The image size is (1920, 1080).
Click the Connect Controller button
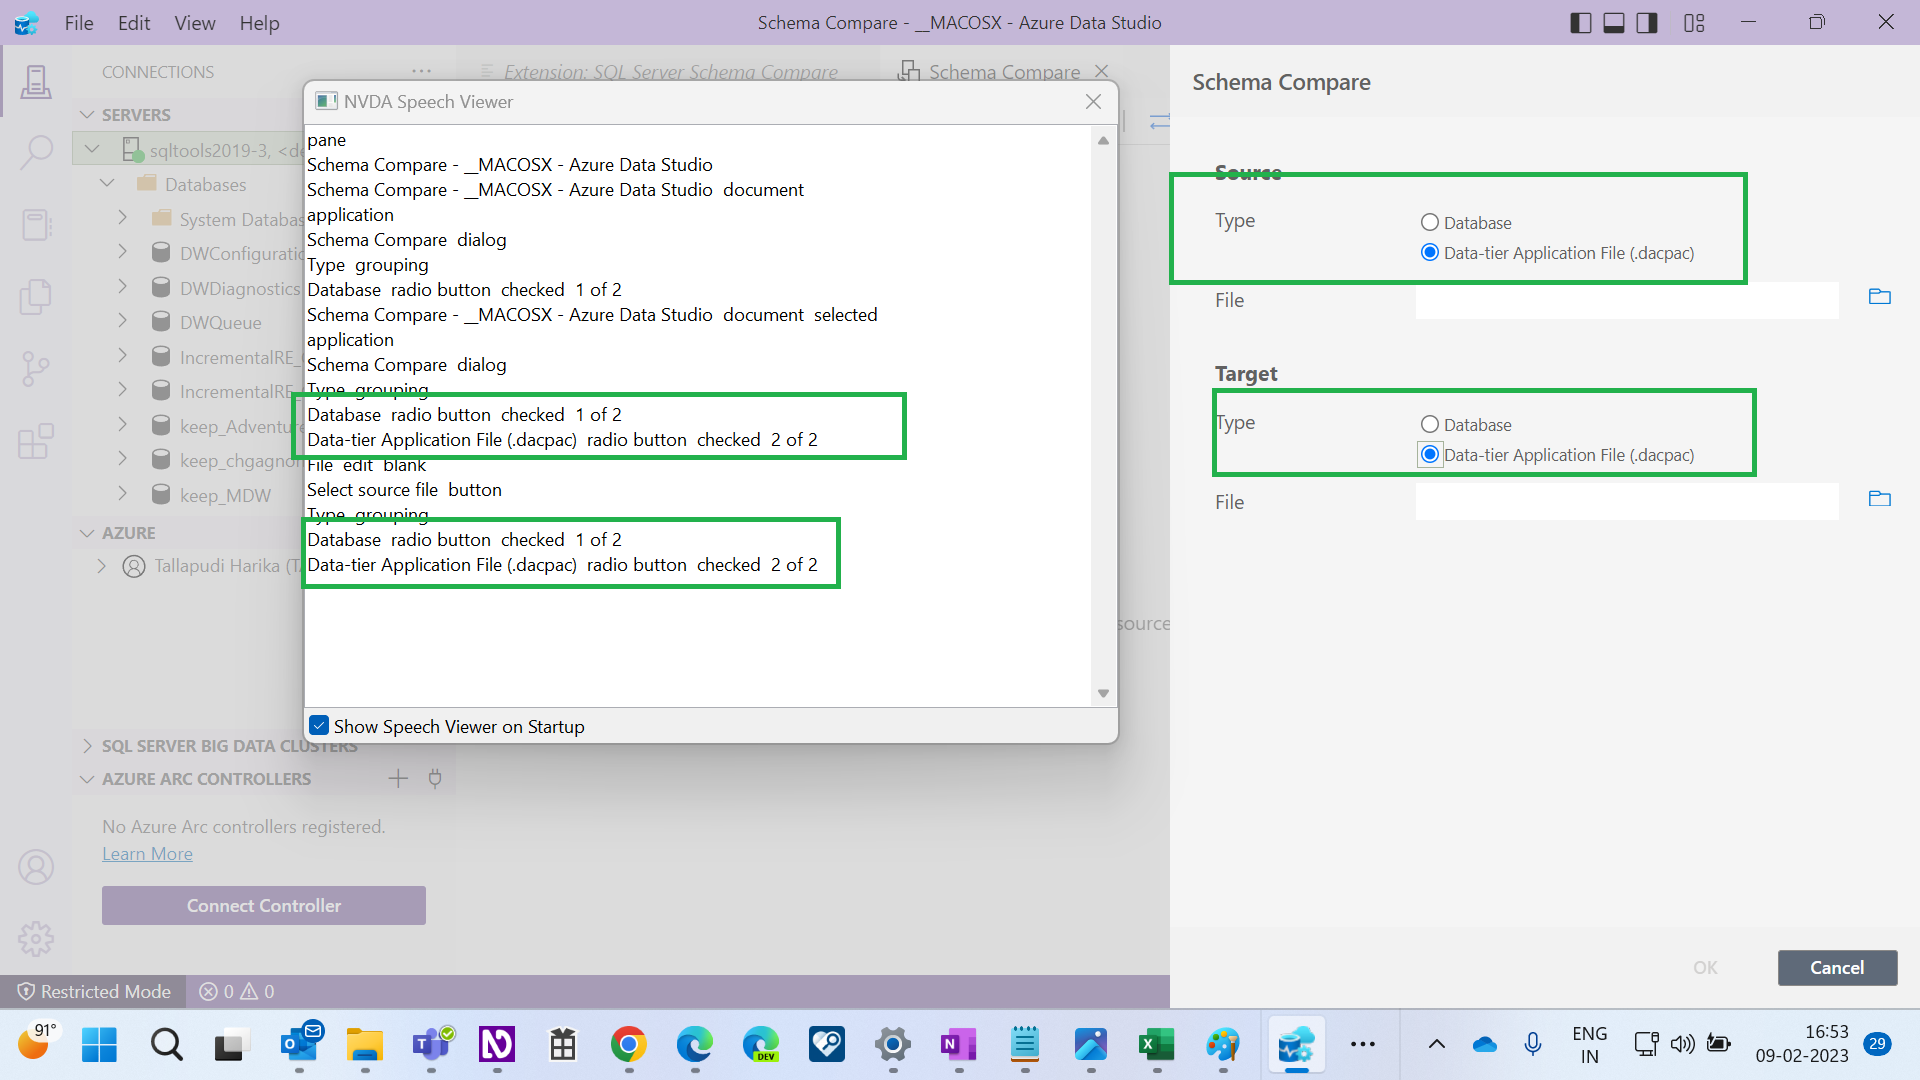coord(263,905)
